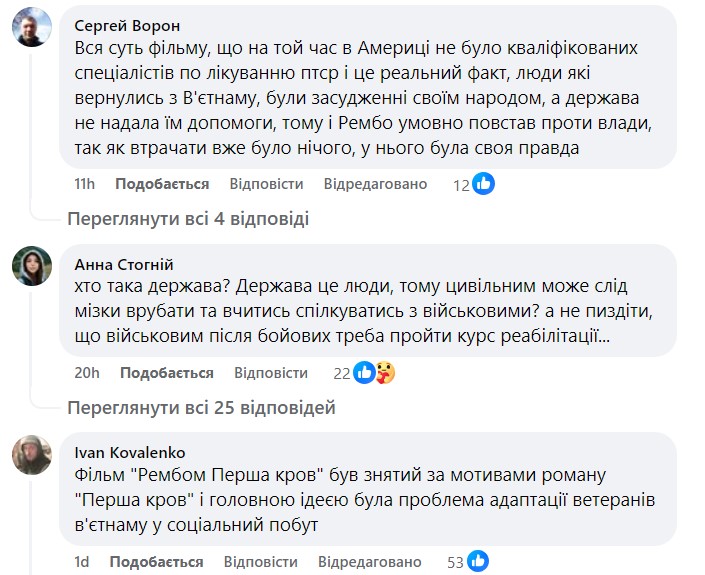Click the Сергей Ворон author name
The image size is (705, 575).
(x=129, y=25)
